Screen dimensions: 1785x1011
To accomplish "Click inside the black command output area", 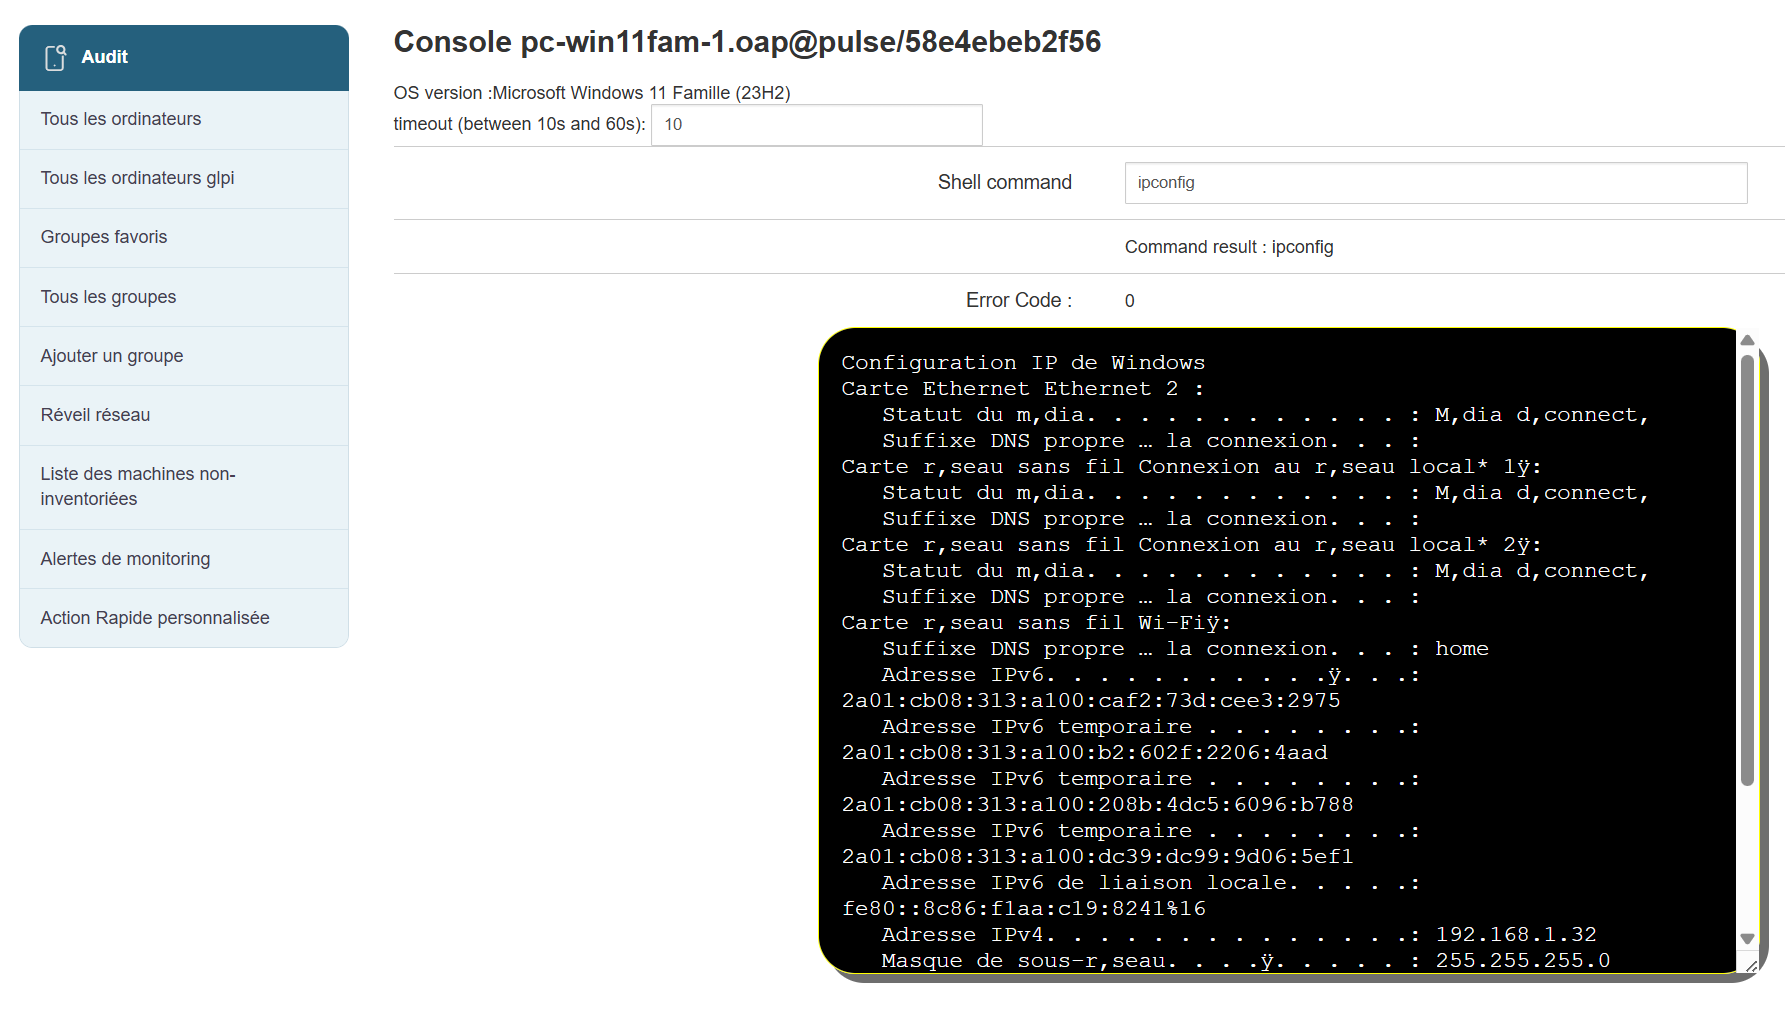I will pyautogui.click(x=1280, y=650).
